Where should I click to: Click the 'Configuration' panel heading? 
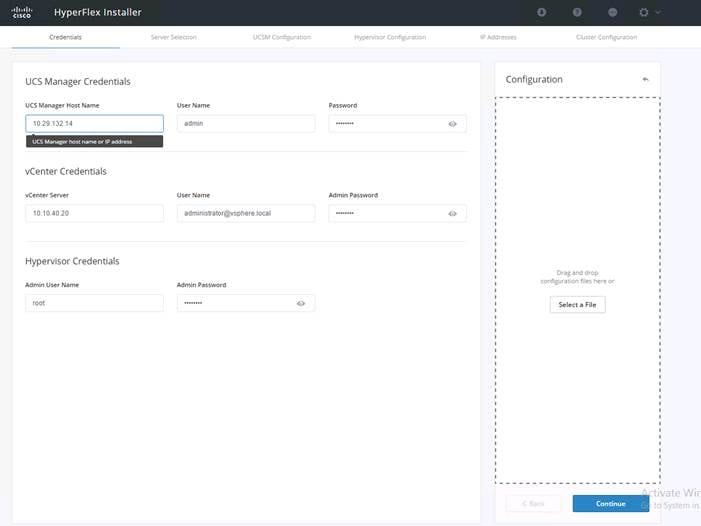pyautogui.click(x=534, y=79)
